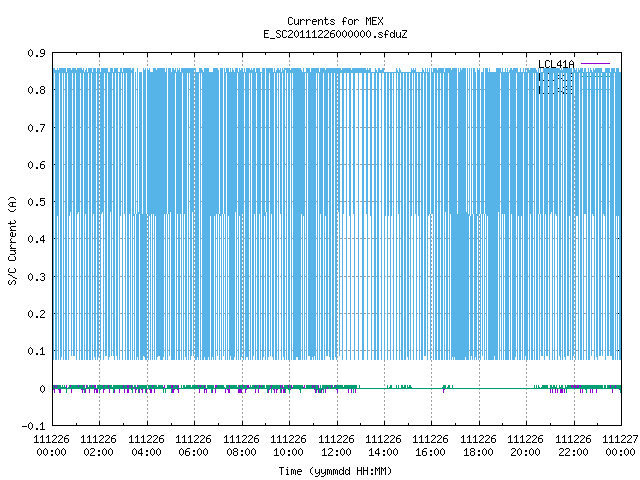Click the 111226 06:00 x-axis tick label
The image size is (640, 480).
coord(193,445)
